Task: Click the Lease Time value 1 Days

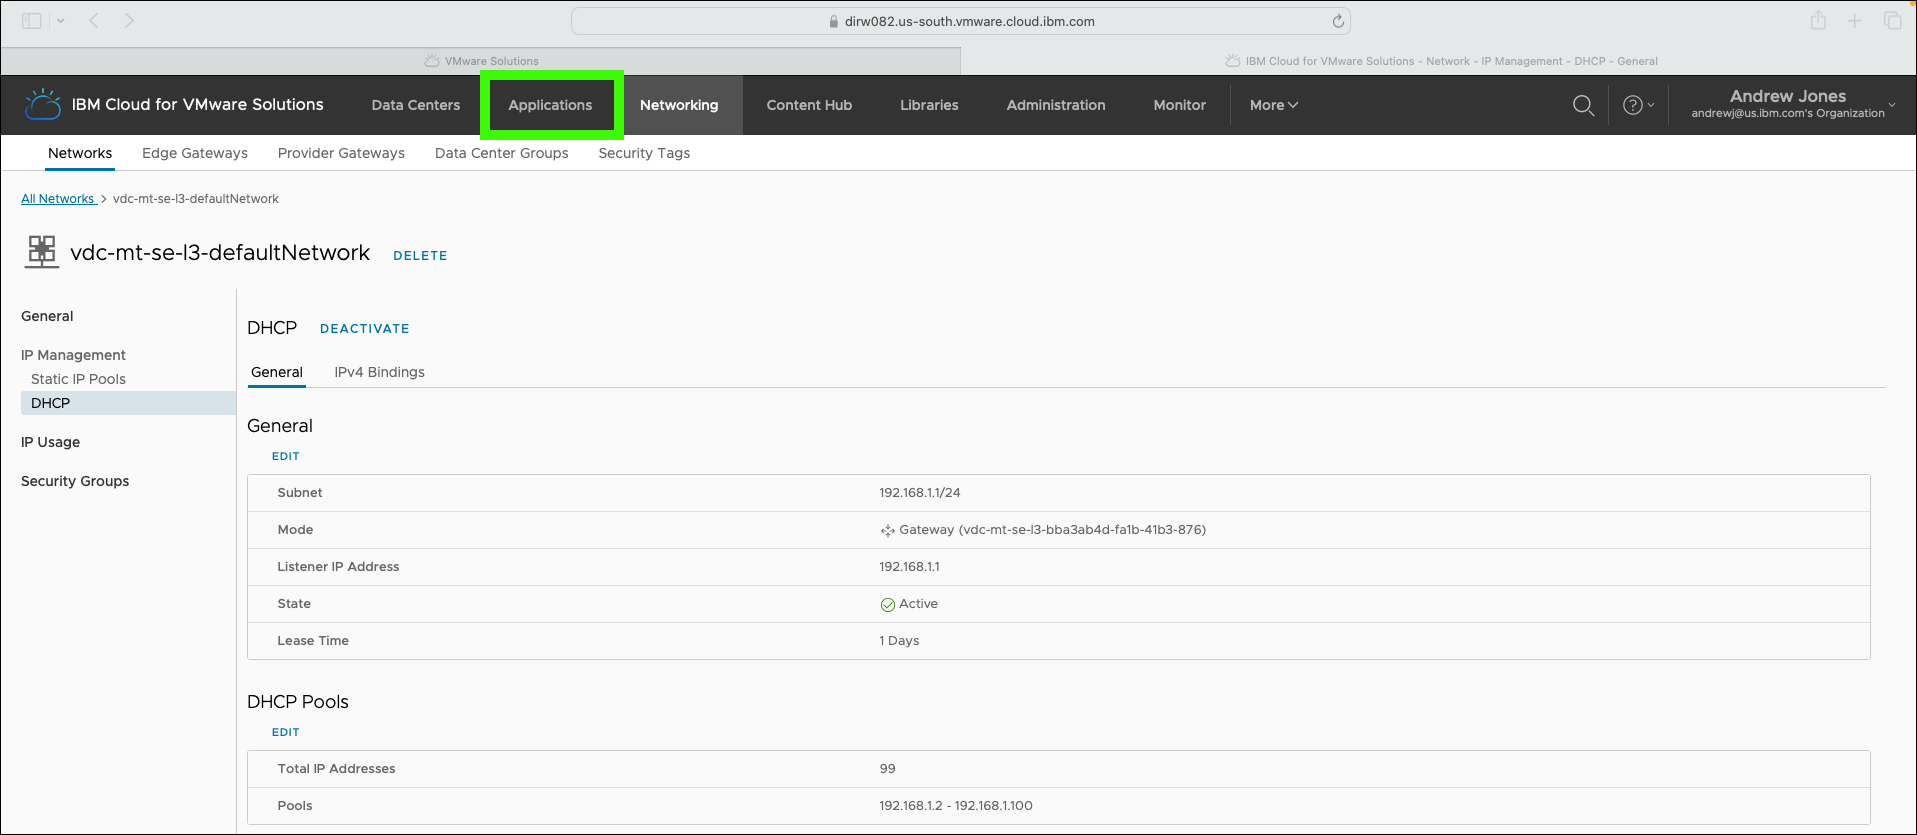Action: pyautogui.click(x=899, y=641)
